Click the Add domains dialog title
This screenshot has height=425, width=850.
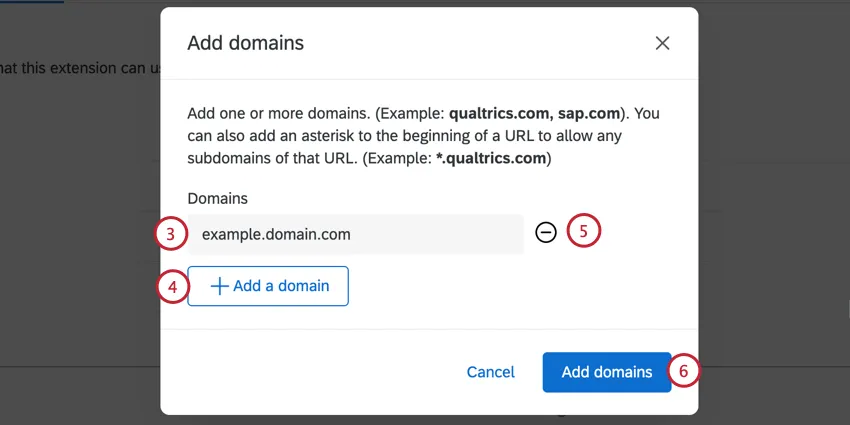click(245, 43)
